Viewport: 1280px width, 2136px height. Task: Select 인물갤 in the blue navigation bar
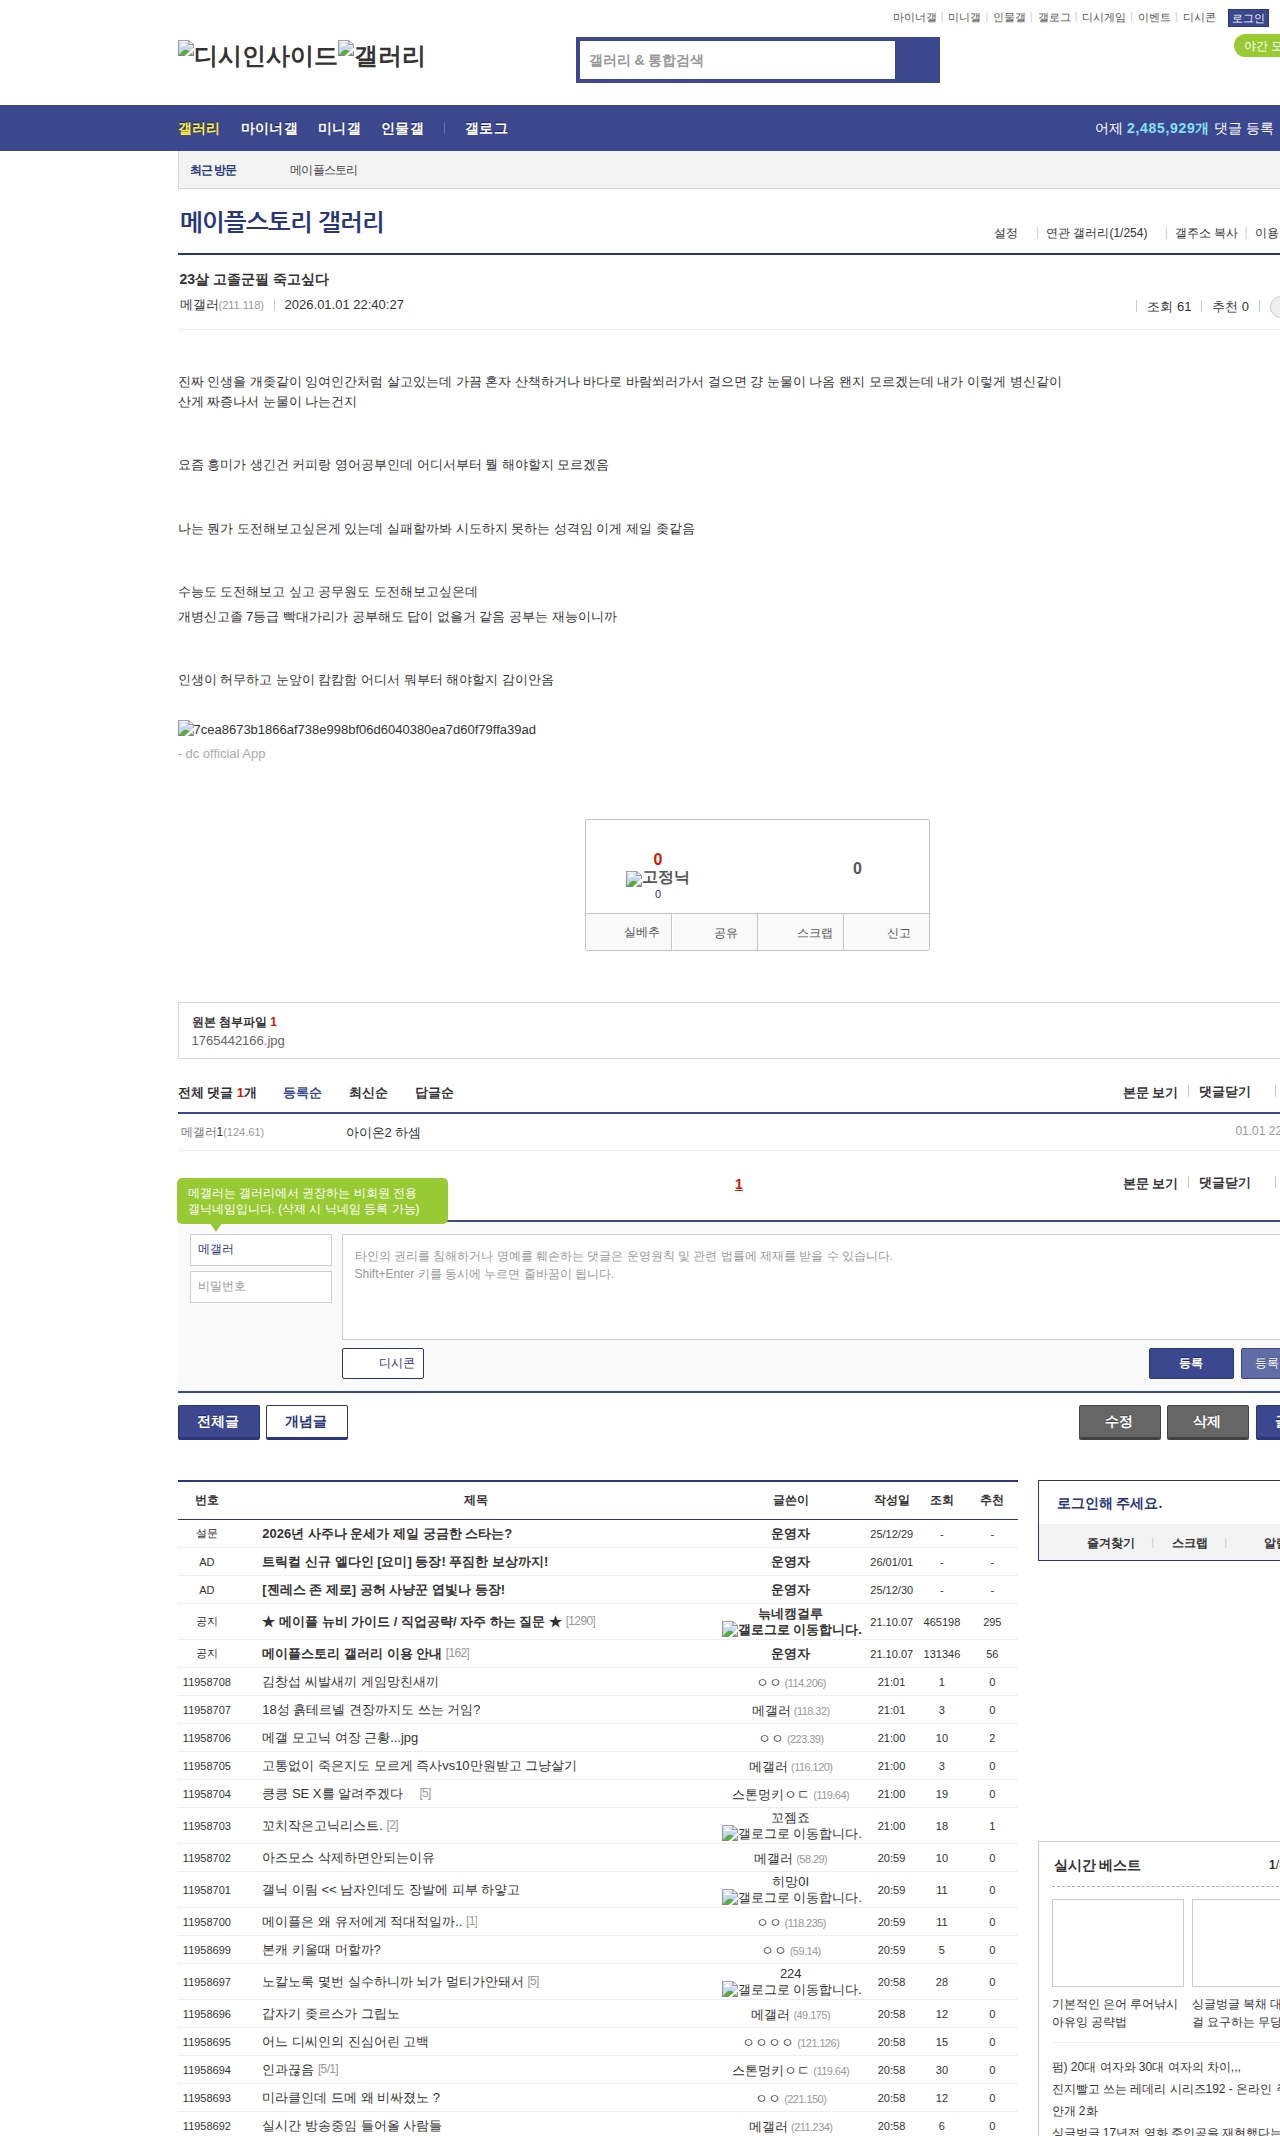pos(402,129)
